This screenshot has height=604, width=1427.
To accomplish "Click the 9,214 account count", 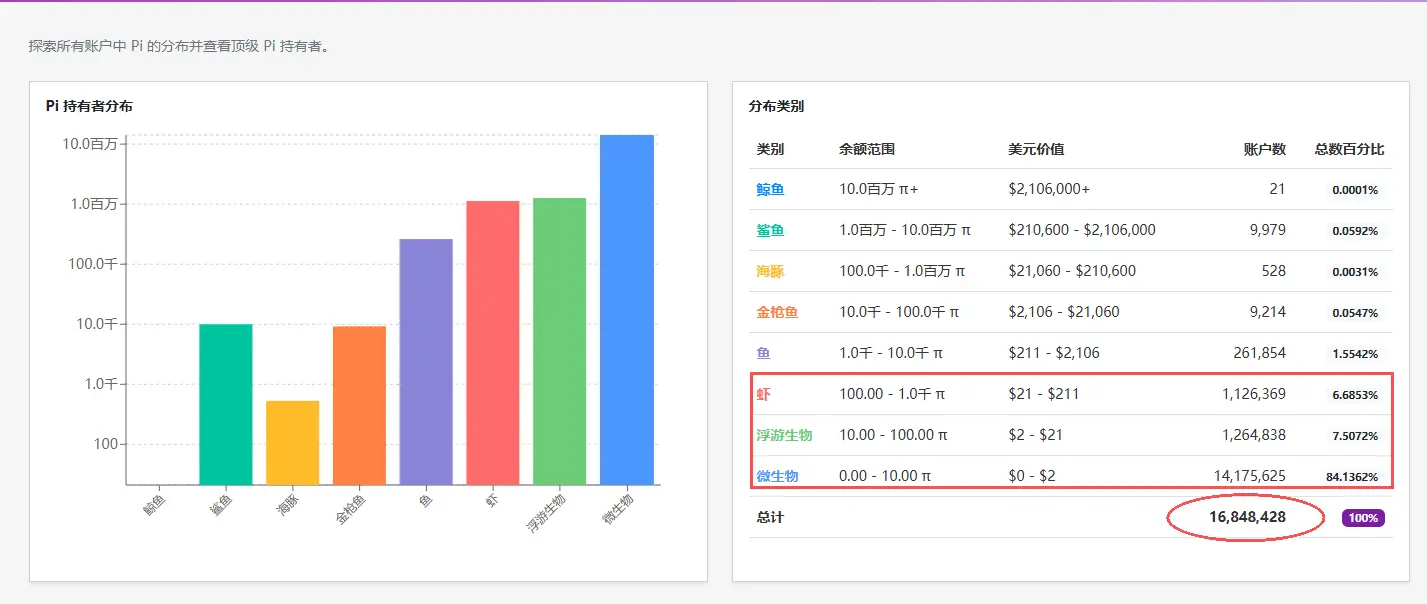I will click(1268, 312).
